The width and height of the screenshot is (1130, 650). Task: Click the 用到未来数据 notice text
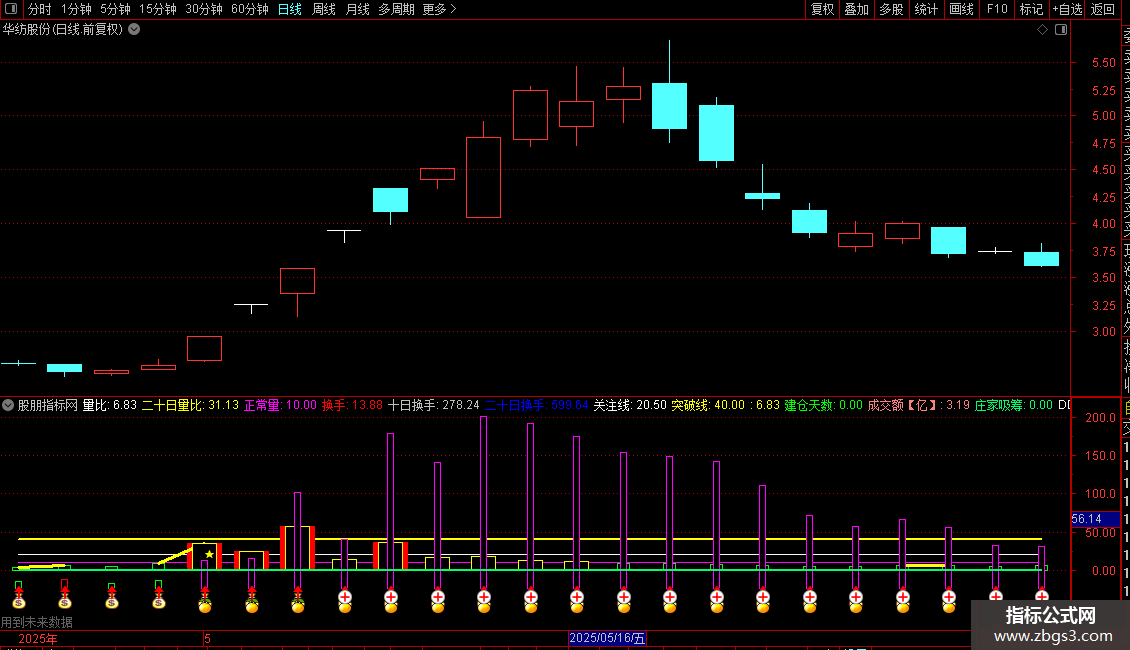37,622
